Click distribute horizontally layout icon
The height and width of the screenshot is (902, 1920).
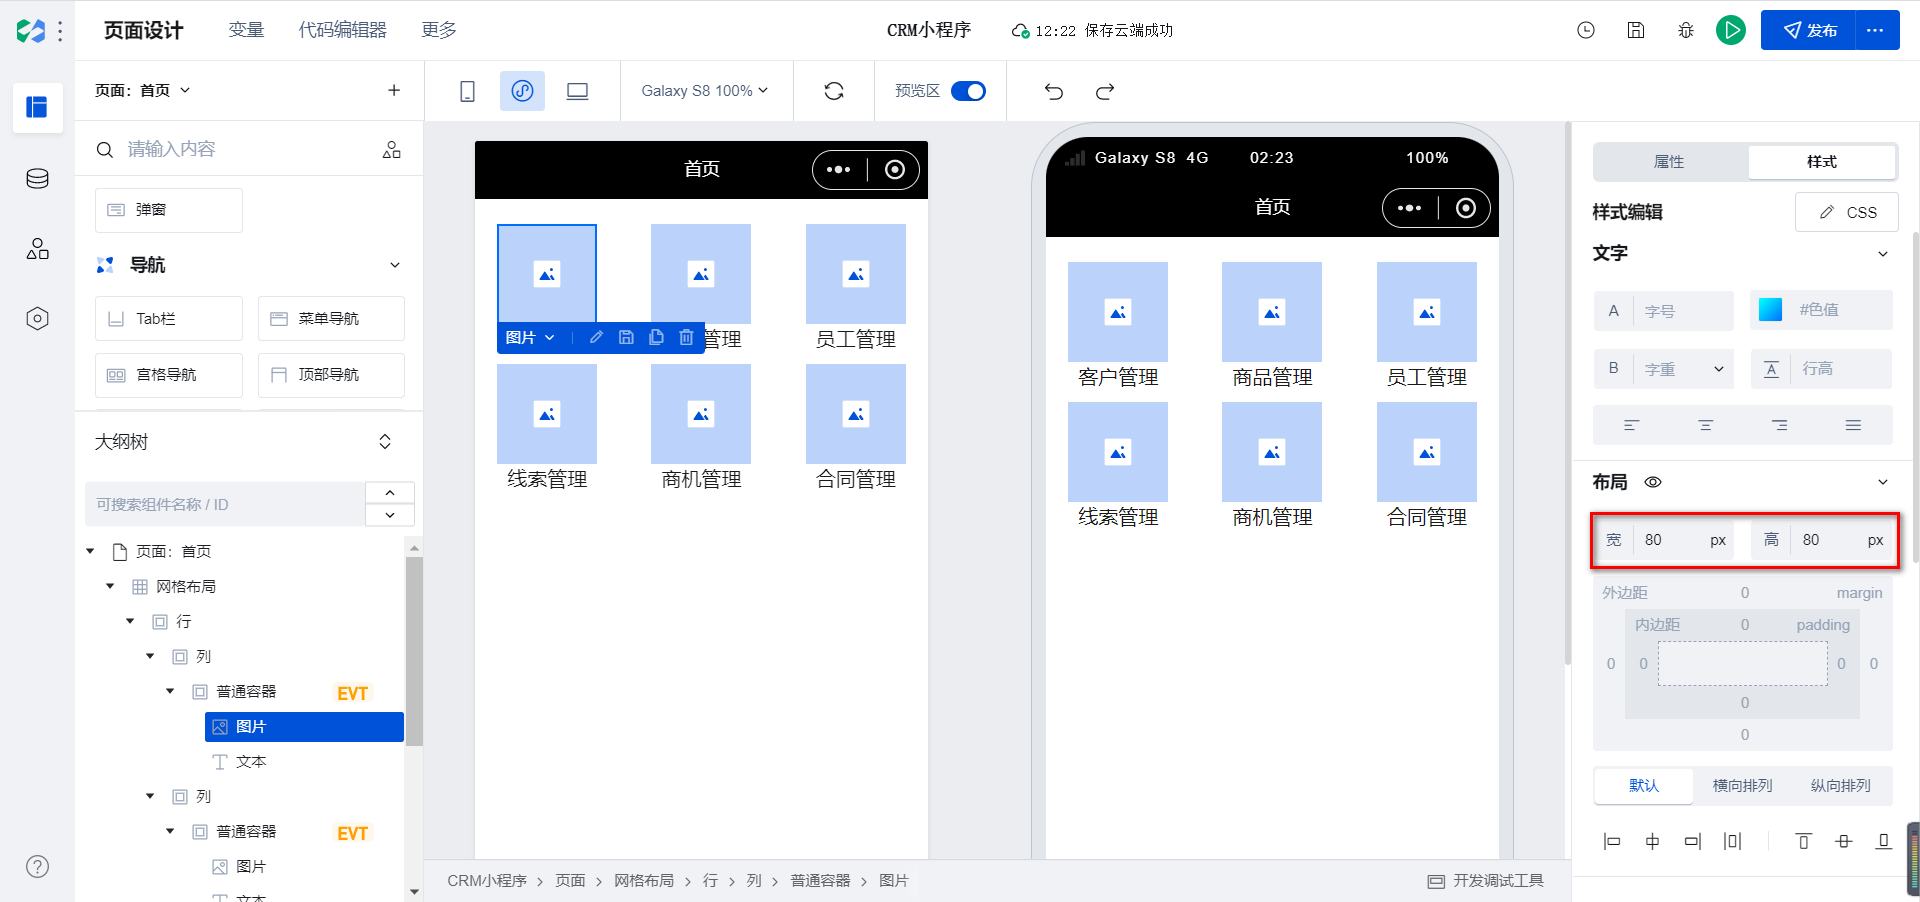(x=1732, y=841)
